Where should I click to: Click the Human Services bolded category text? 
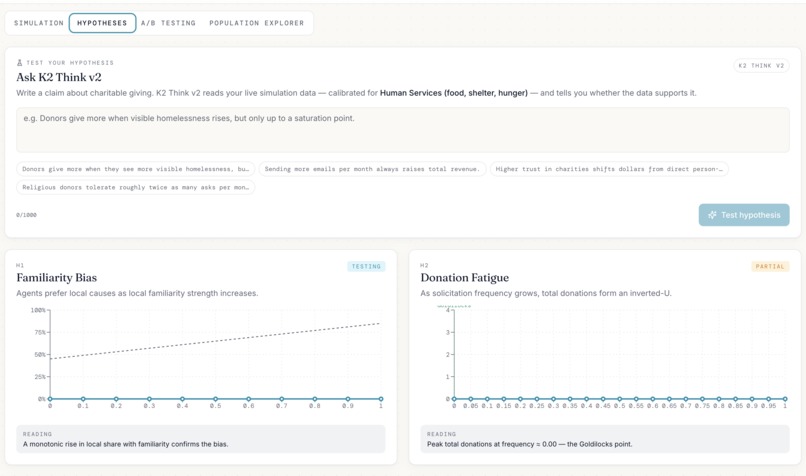(454, 93)
